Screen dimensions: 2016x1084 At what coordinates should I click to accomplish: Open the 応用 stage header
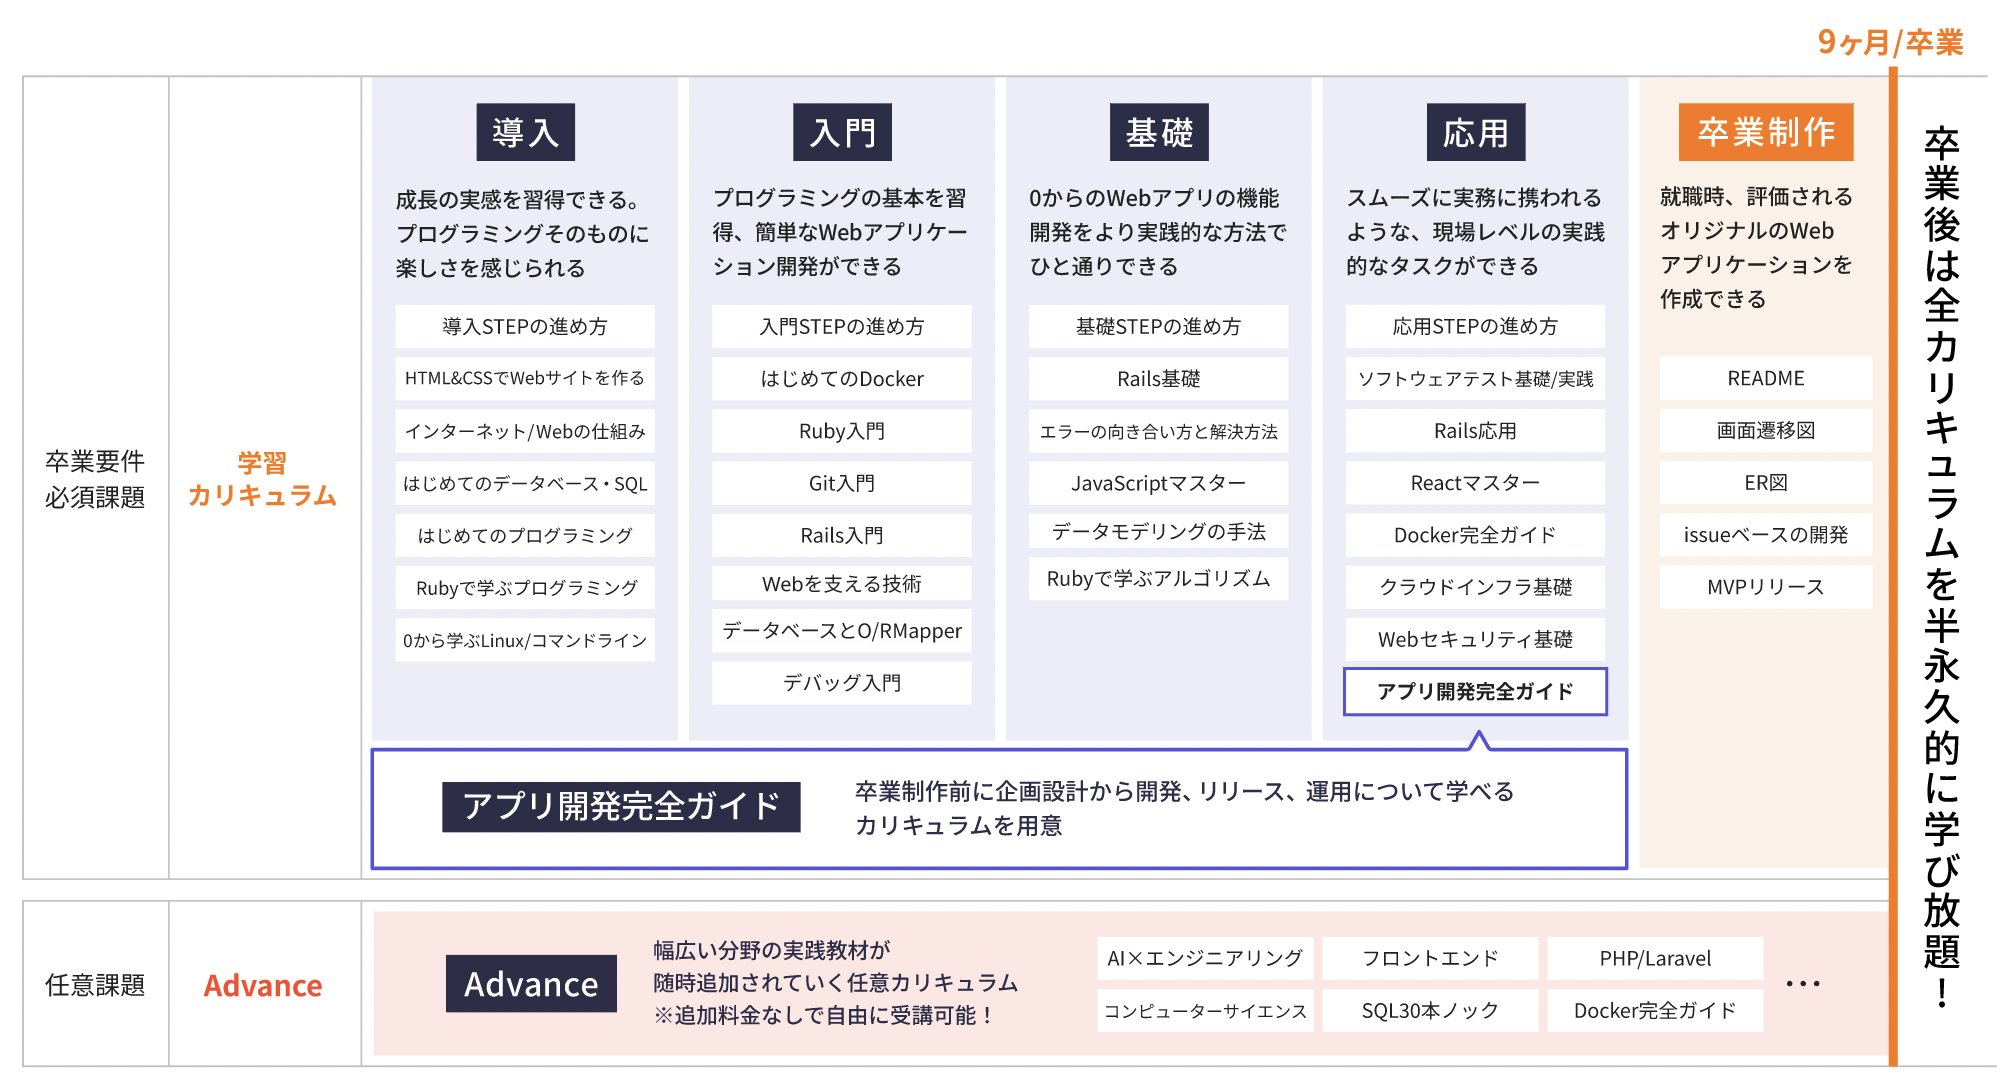1476,132
